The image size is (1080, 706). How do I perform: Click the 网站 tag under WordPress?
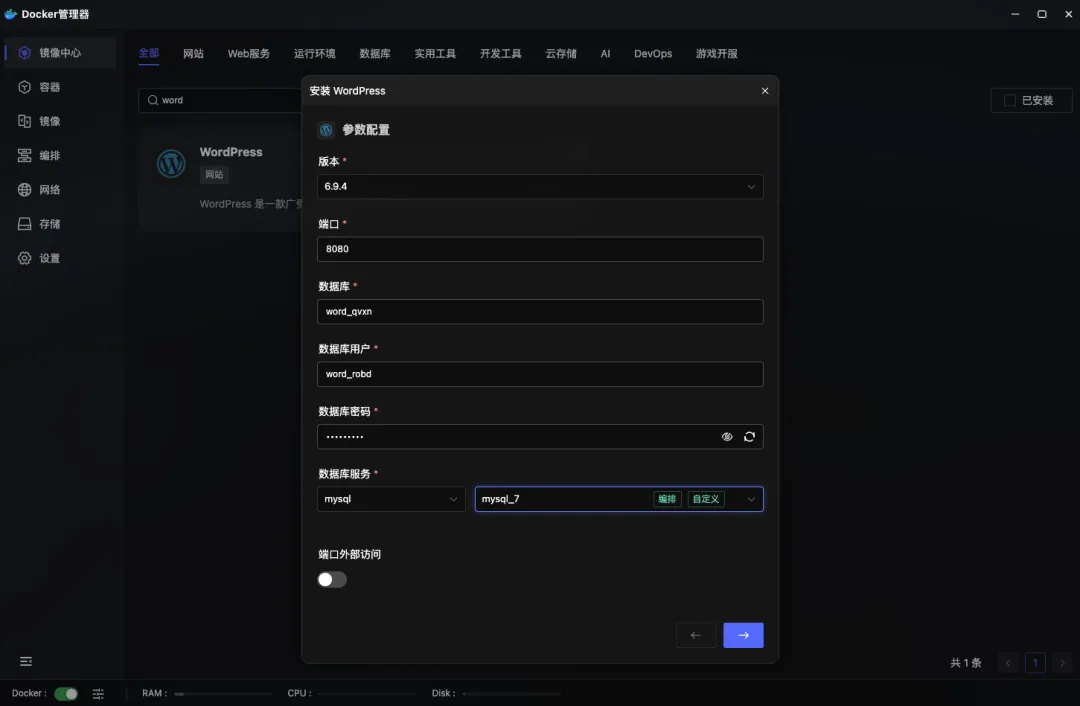(x=214, y=175)
